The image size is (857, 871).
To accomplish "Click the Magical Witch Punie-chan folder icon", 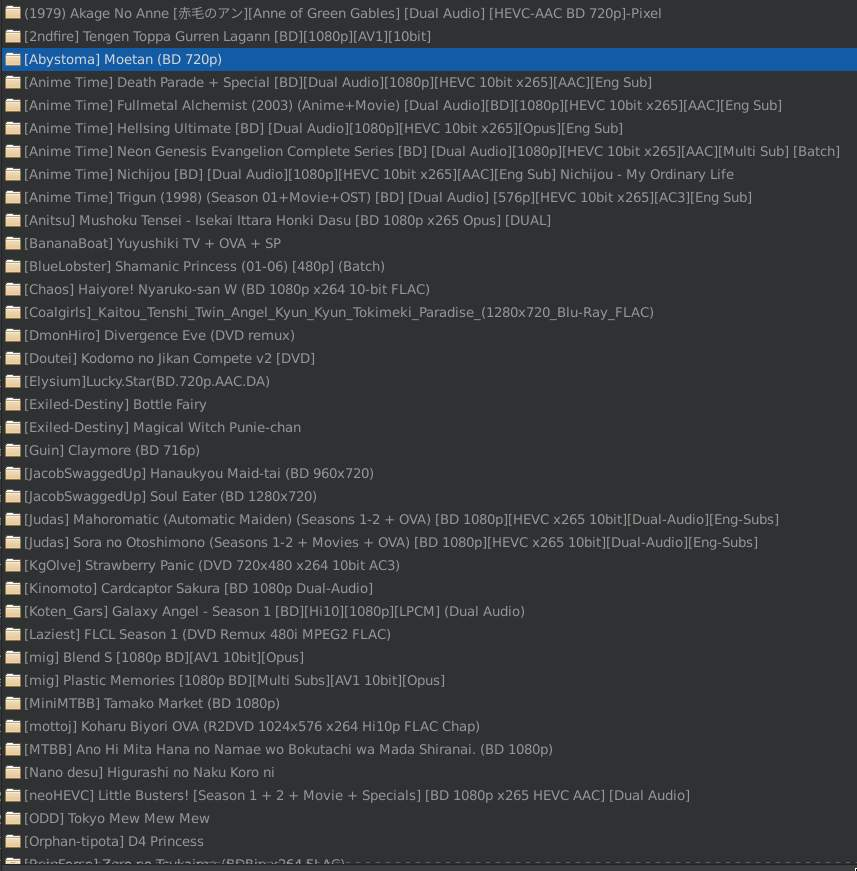I will click(13, 427).
